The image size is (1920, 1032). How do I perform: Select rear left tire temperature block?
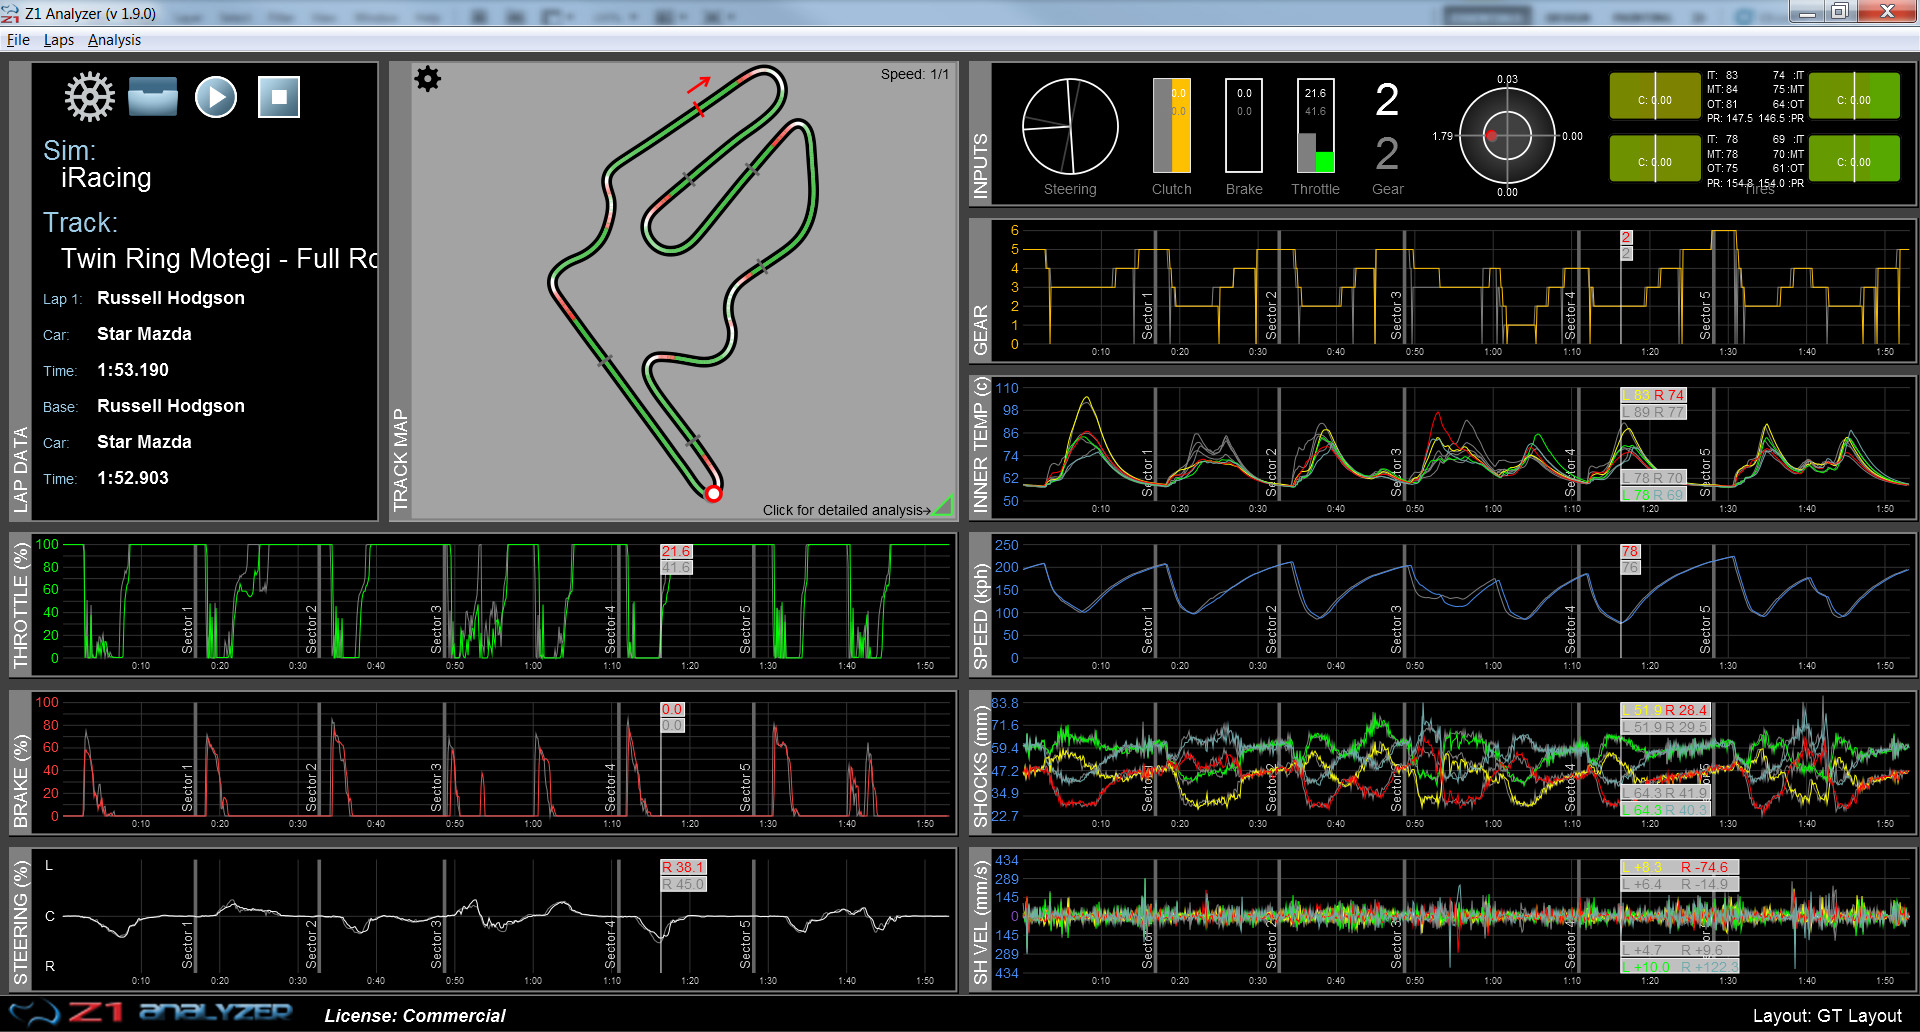[1655, 158]
